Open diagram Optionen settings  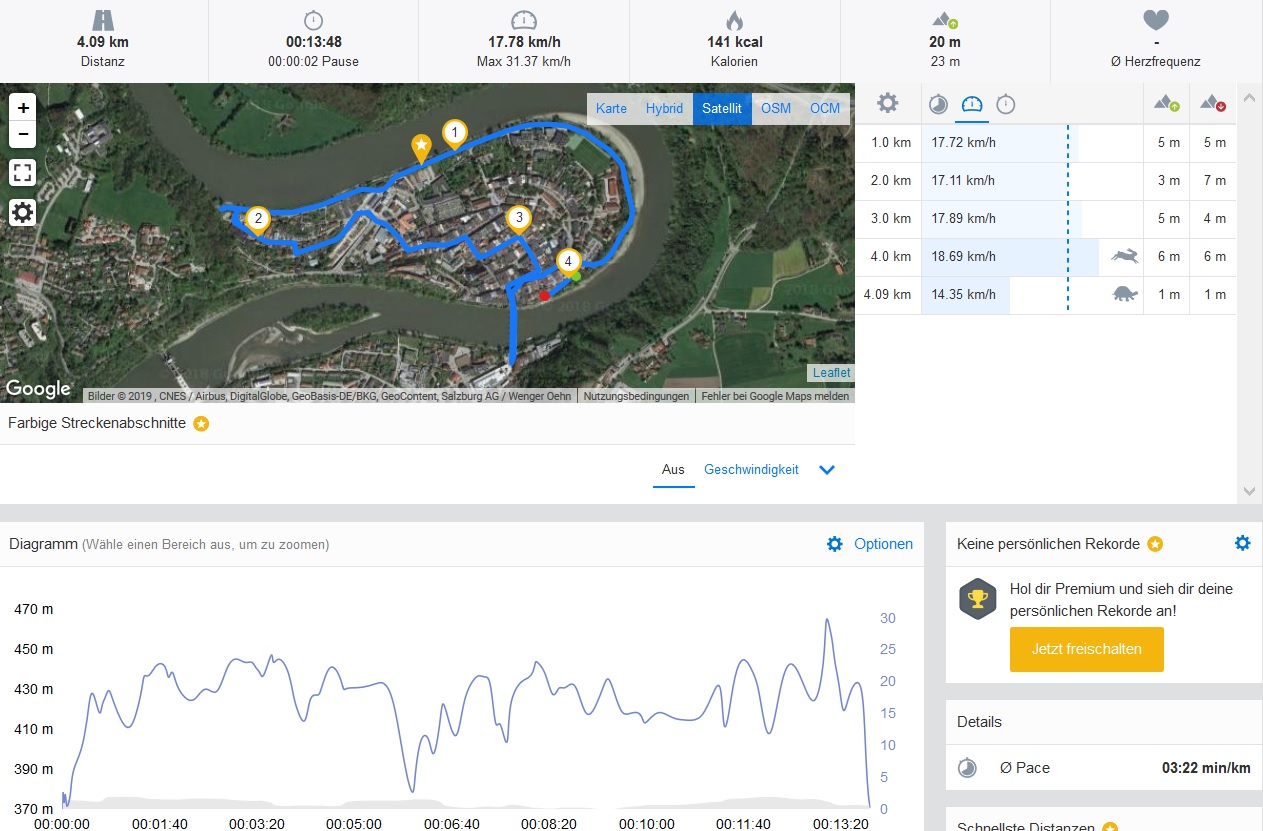pos(870,544)
